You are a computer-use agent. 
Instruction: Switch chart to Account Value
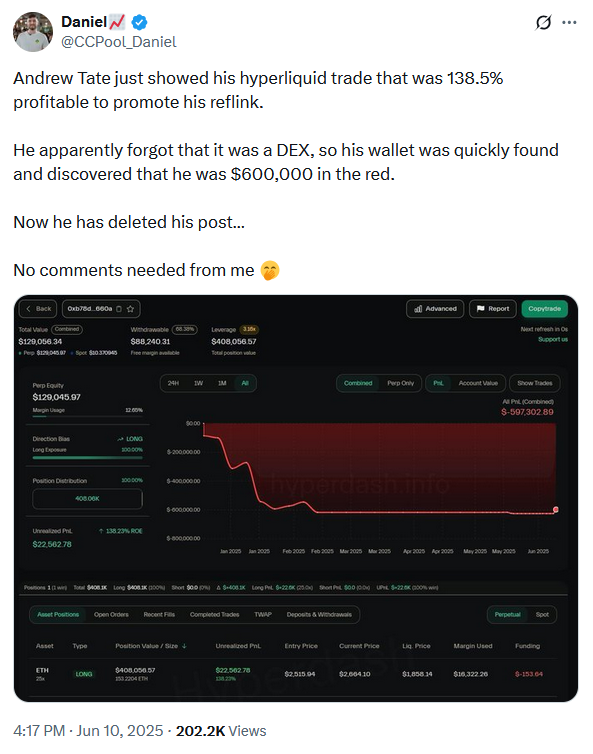click(x=478, y=383)
